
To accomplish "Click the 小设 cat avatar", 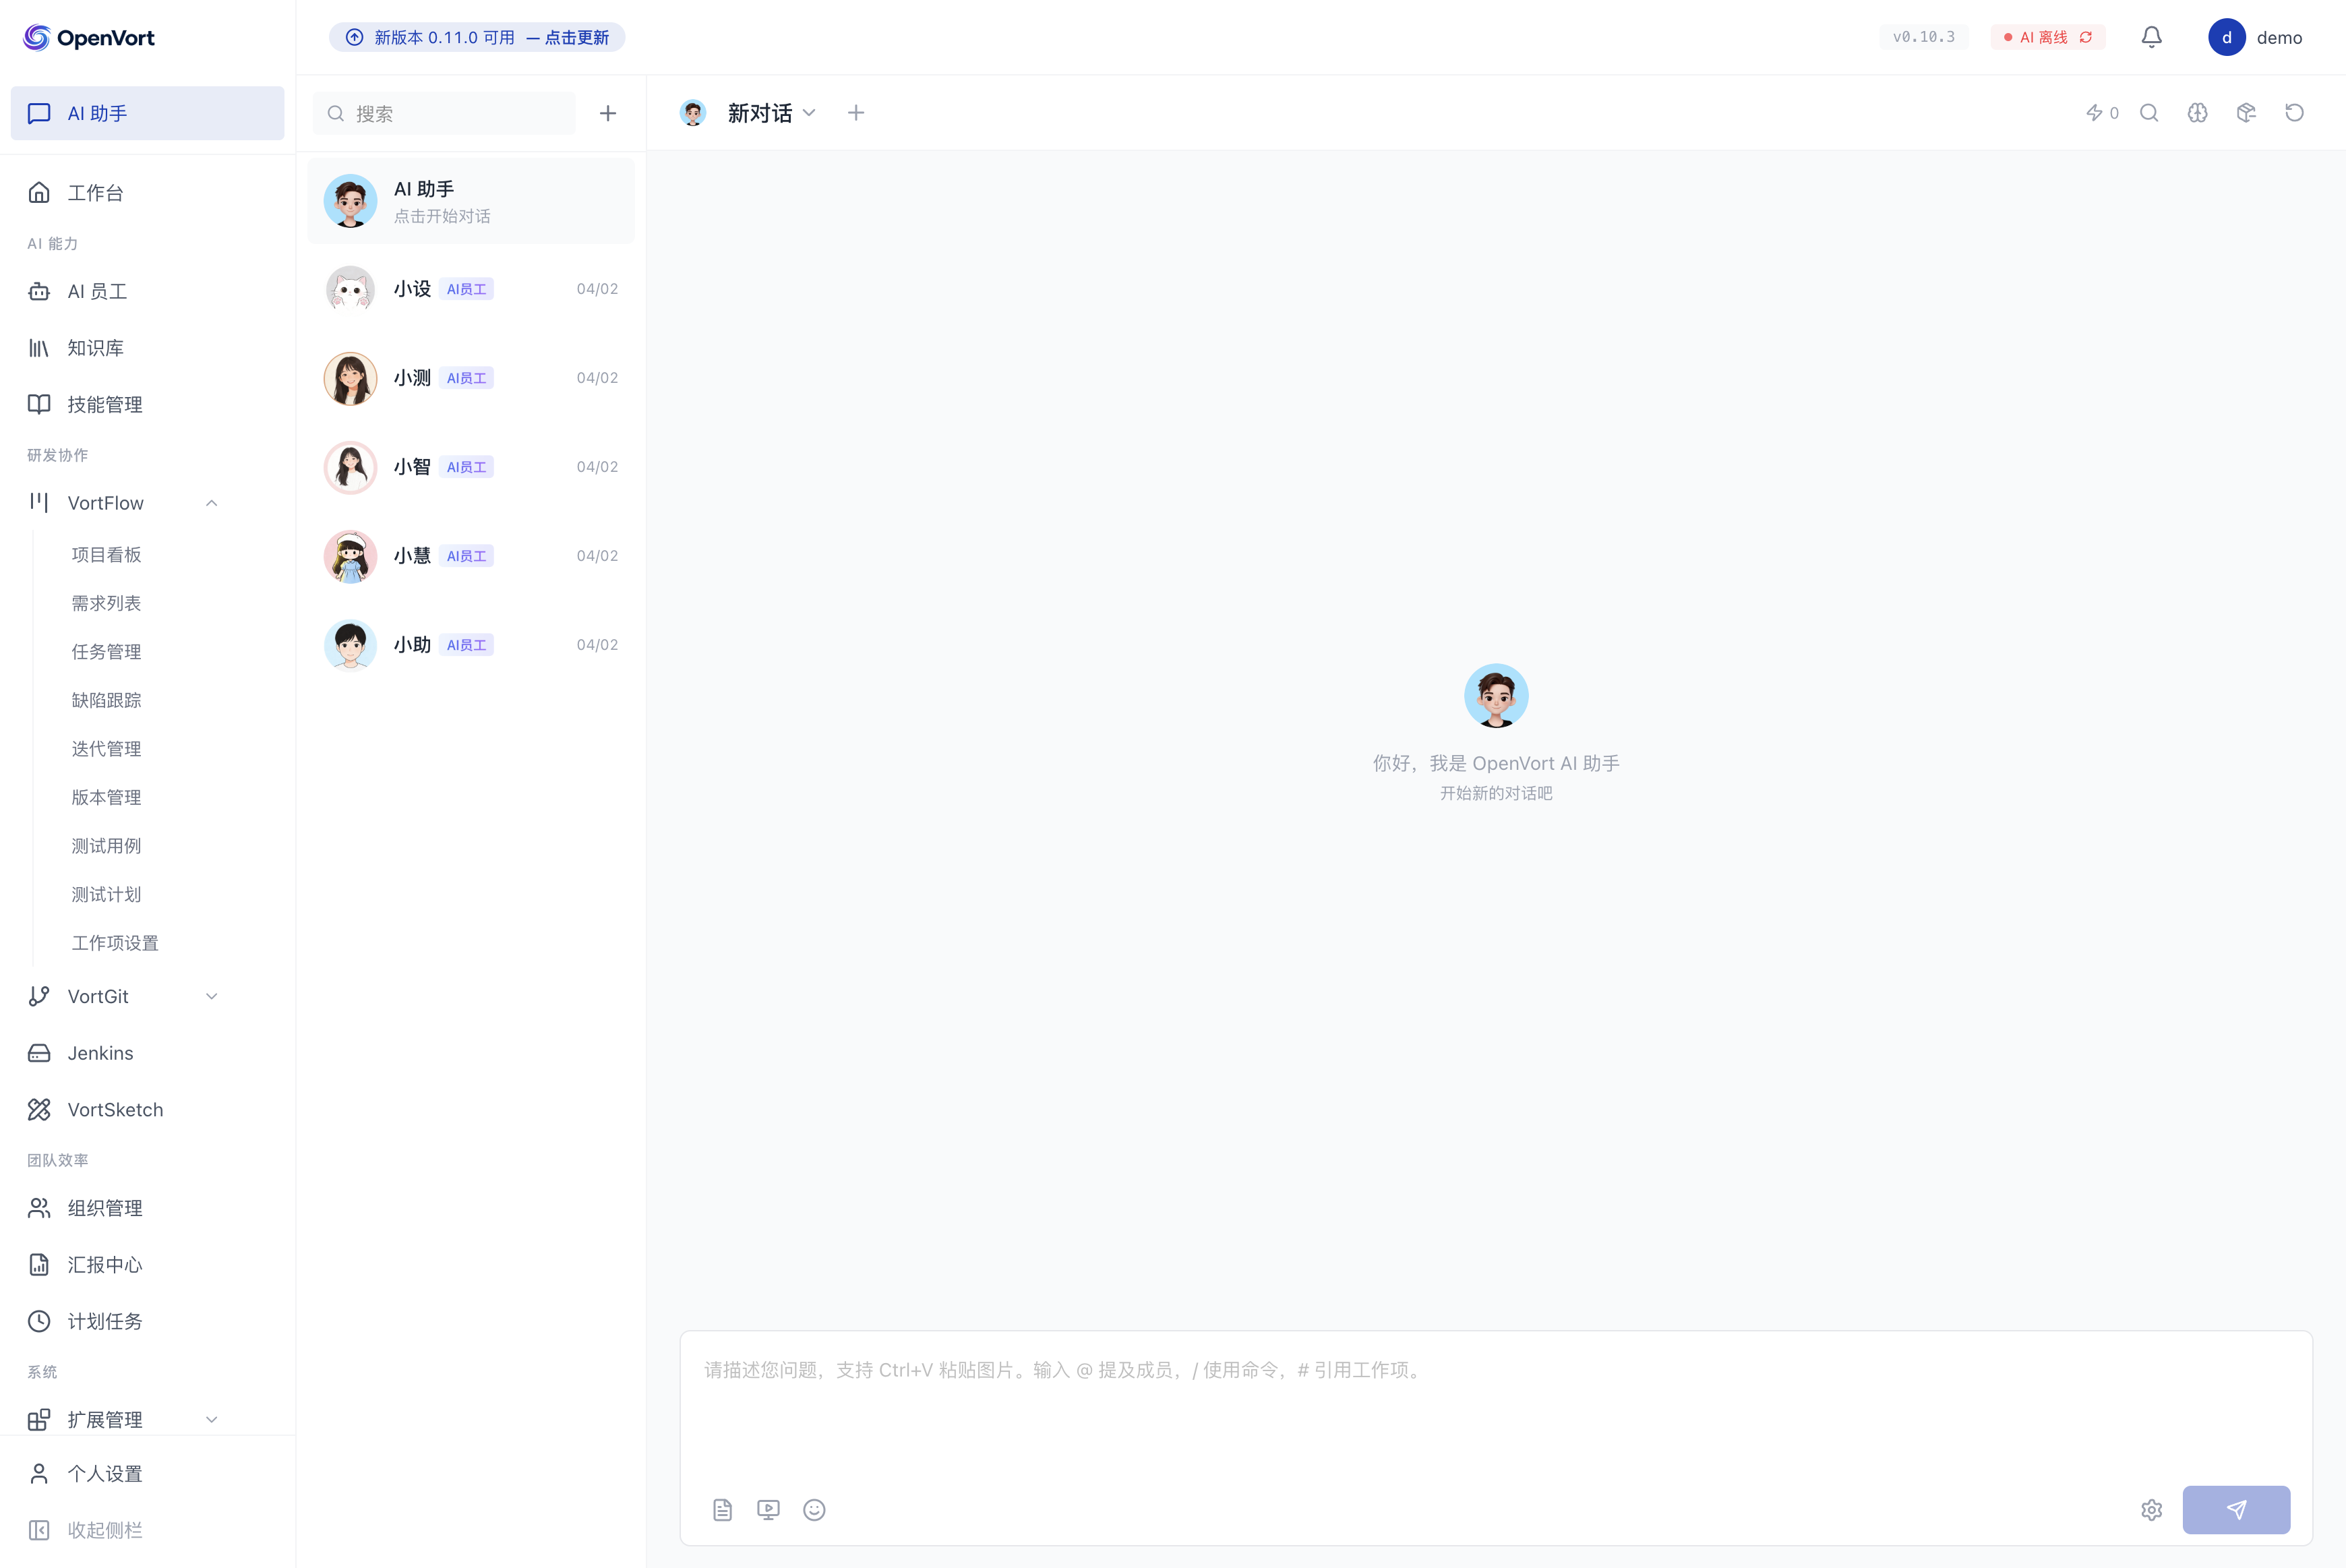I will pos(350,289).
